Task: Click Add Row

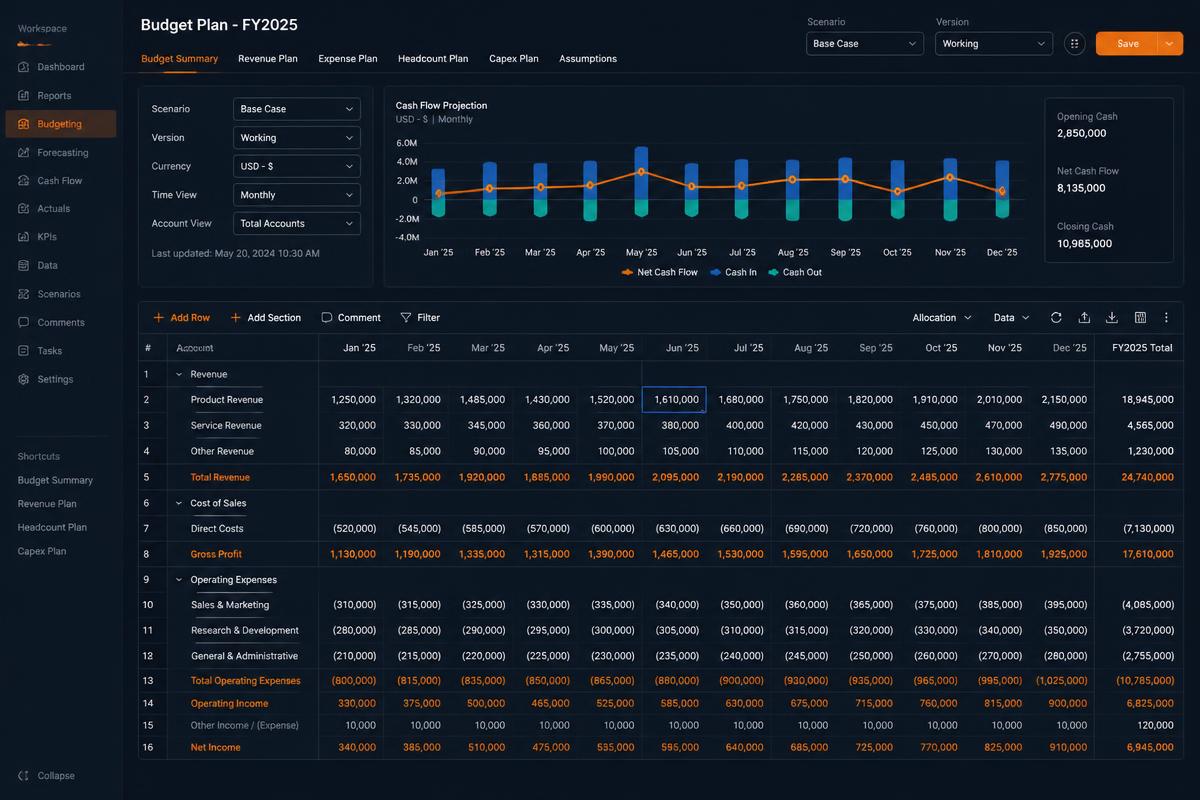Action: 181,318
